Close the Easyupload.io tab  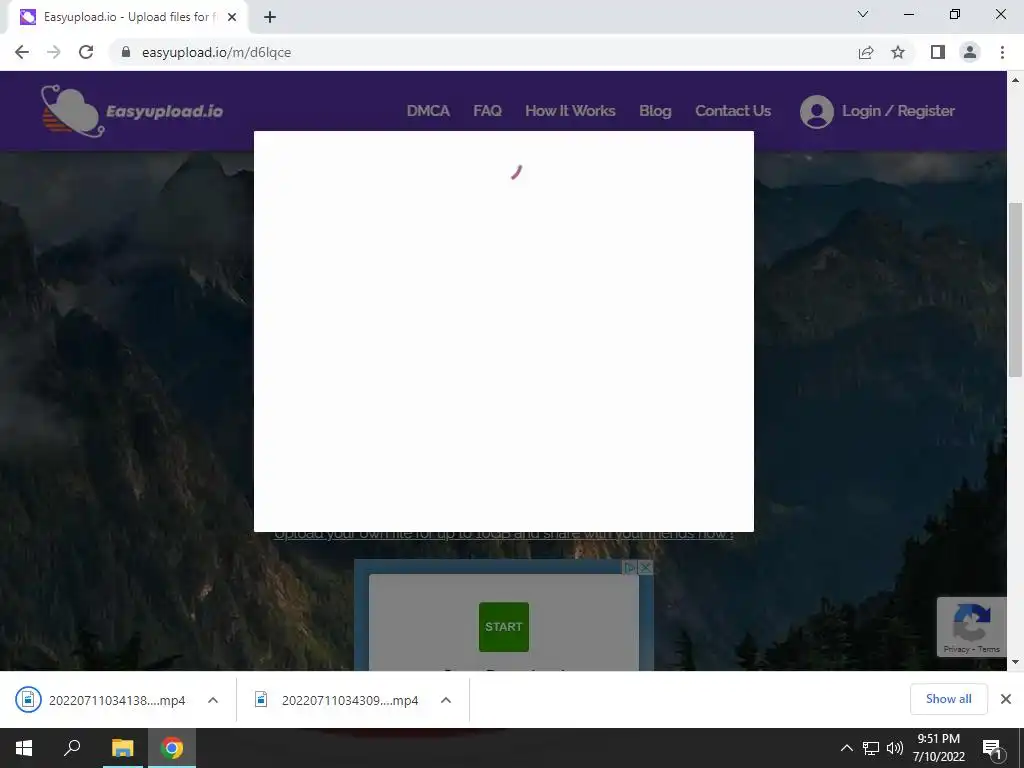232,17
